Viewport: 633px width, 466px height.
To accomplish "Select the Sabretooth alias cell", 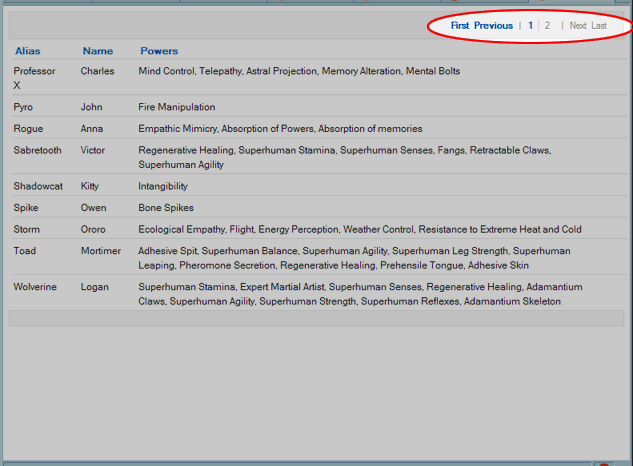I will coord(37,150).
